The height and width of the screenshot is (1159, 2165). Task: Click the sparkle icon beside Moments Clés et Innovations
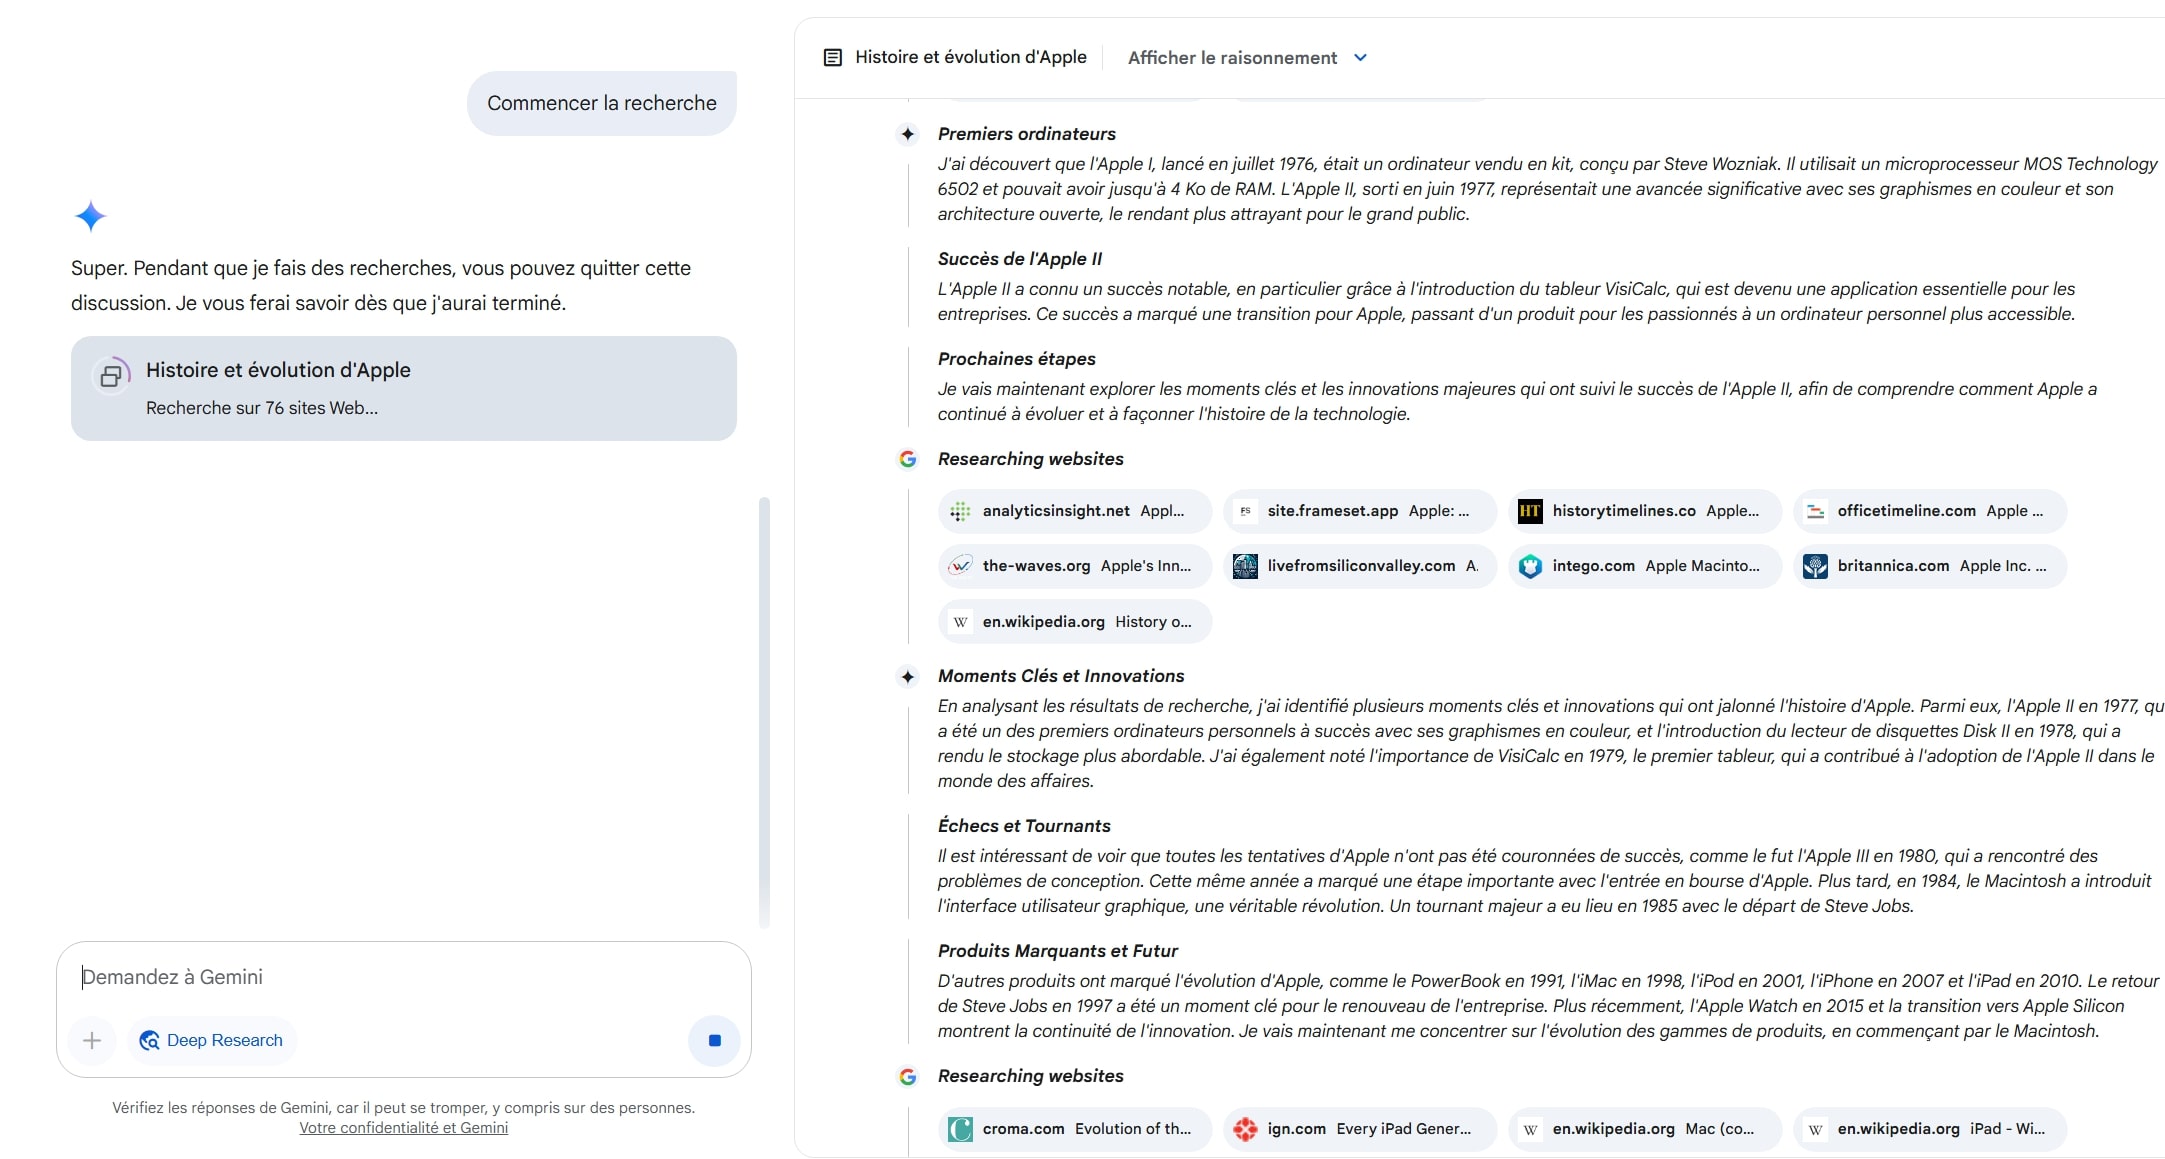coord(907,677)
